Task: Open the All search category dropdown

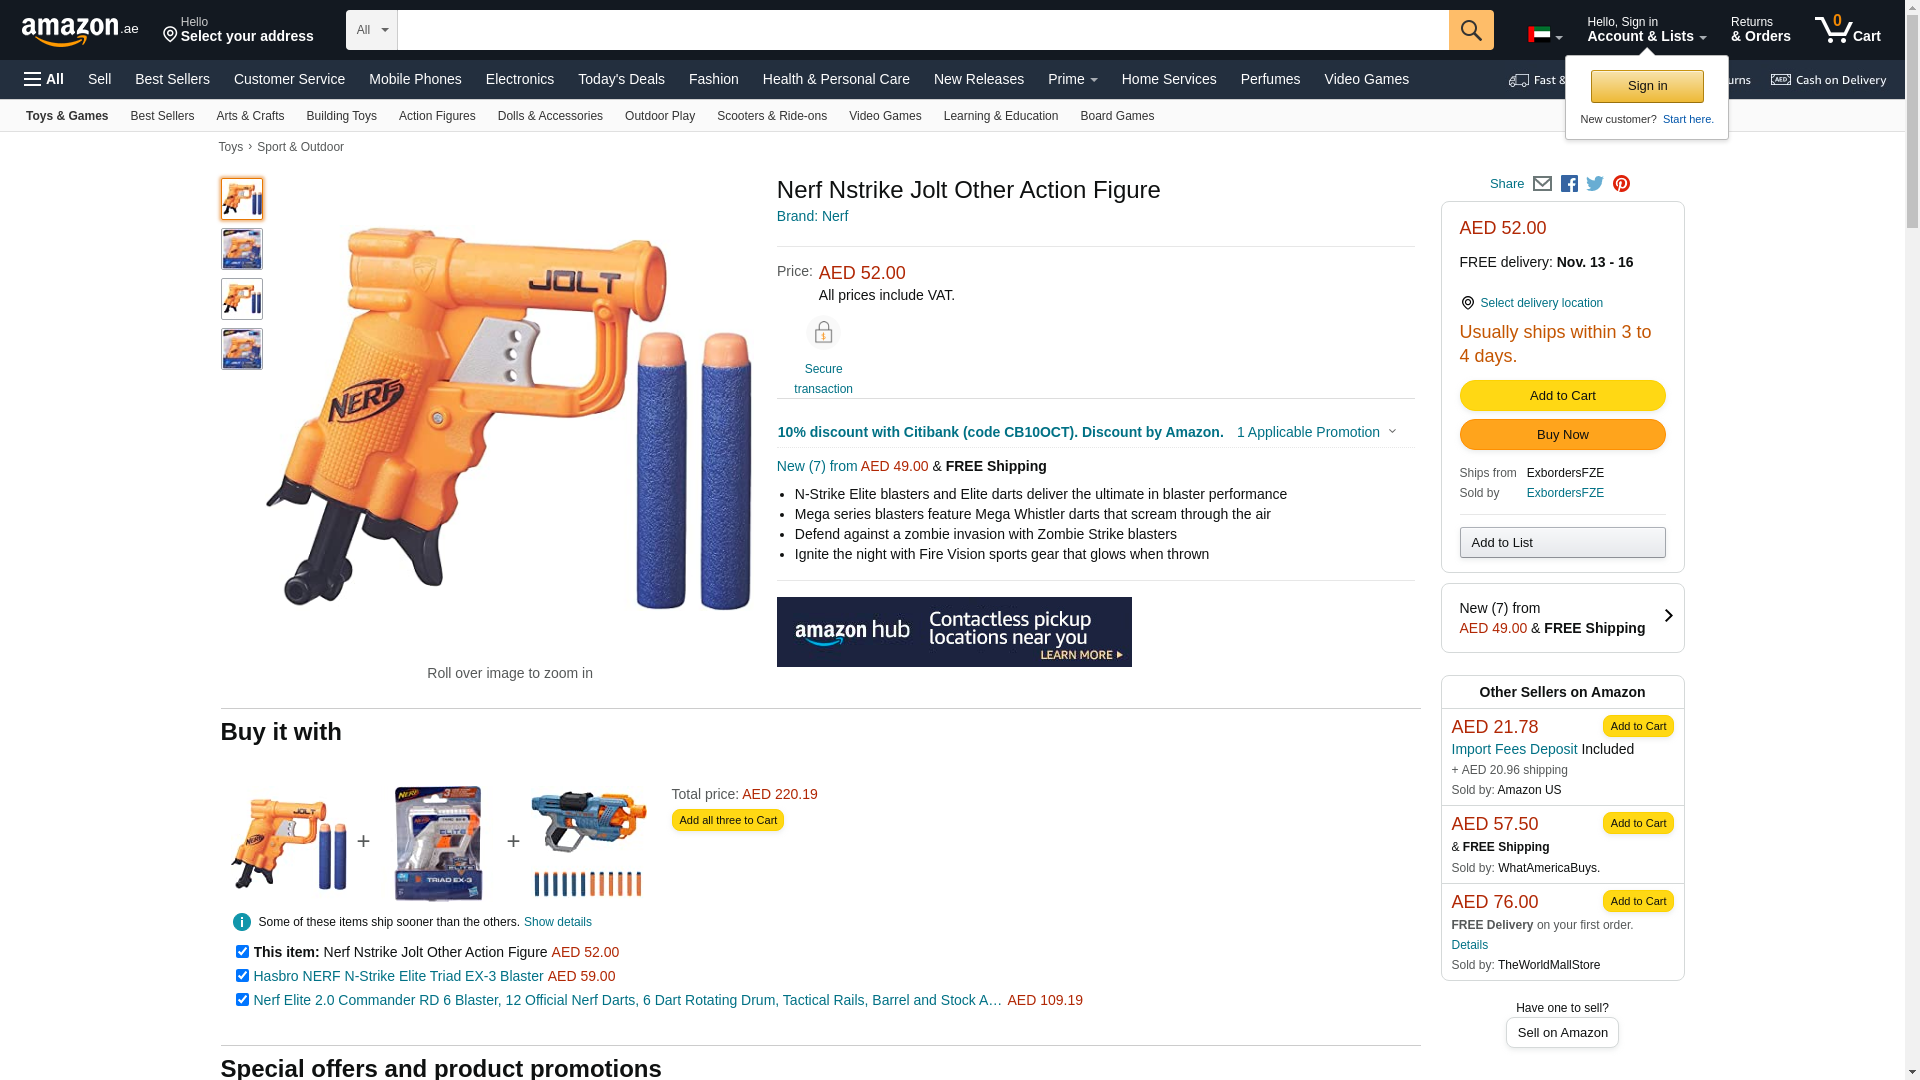Action: (372, 30)
